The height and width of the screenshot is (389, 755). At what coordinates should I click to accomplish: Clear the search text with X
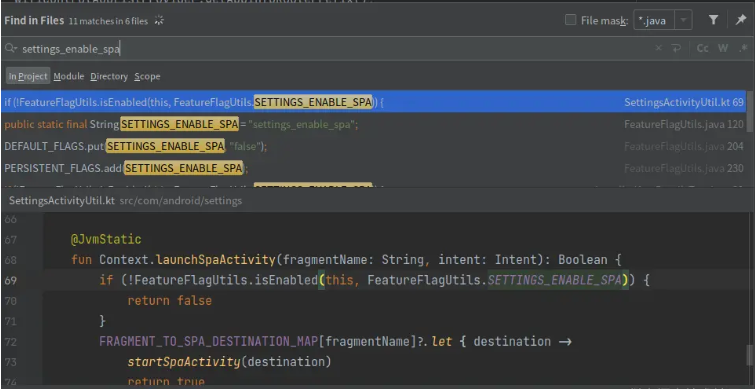tap(658, 48)
